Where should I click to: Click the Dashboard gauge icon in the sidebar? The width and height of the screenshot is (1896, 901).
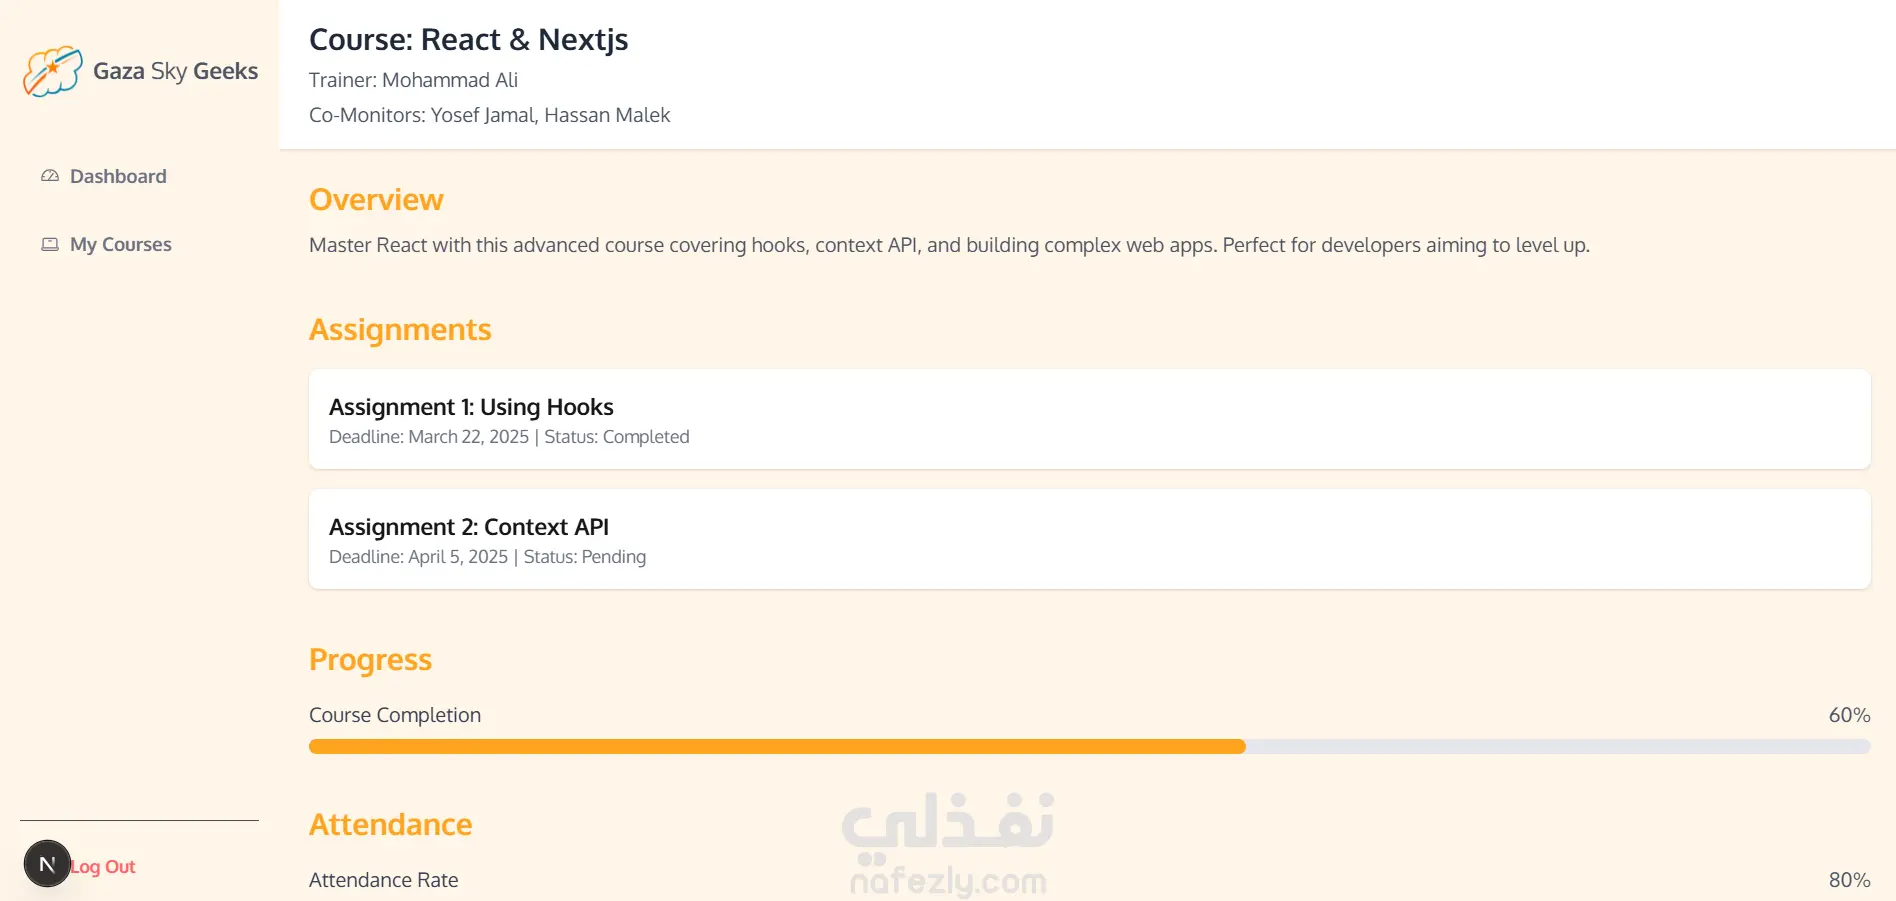tap(50, 176)
